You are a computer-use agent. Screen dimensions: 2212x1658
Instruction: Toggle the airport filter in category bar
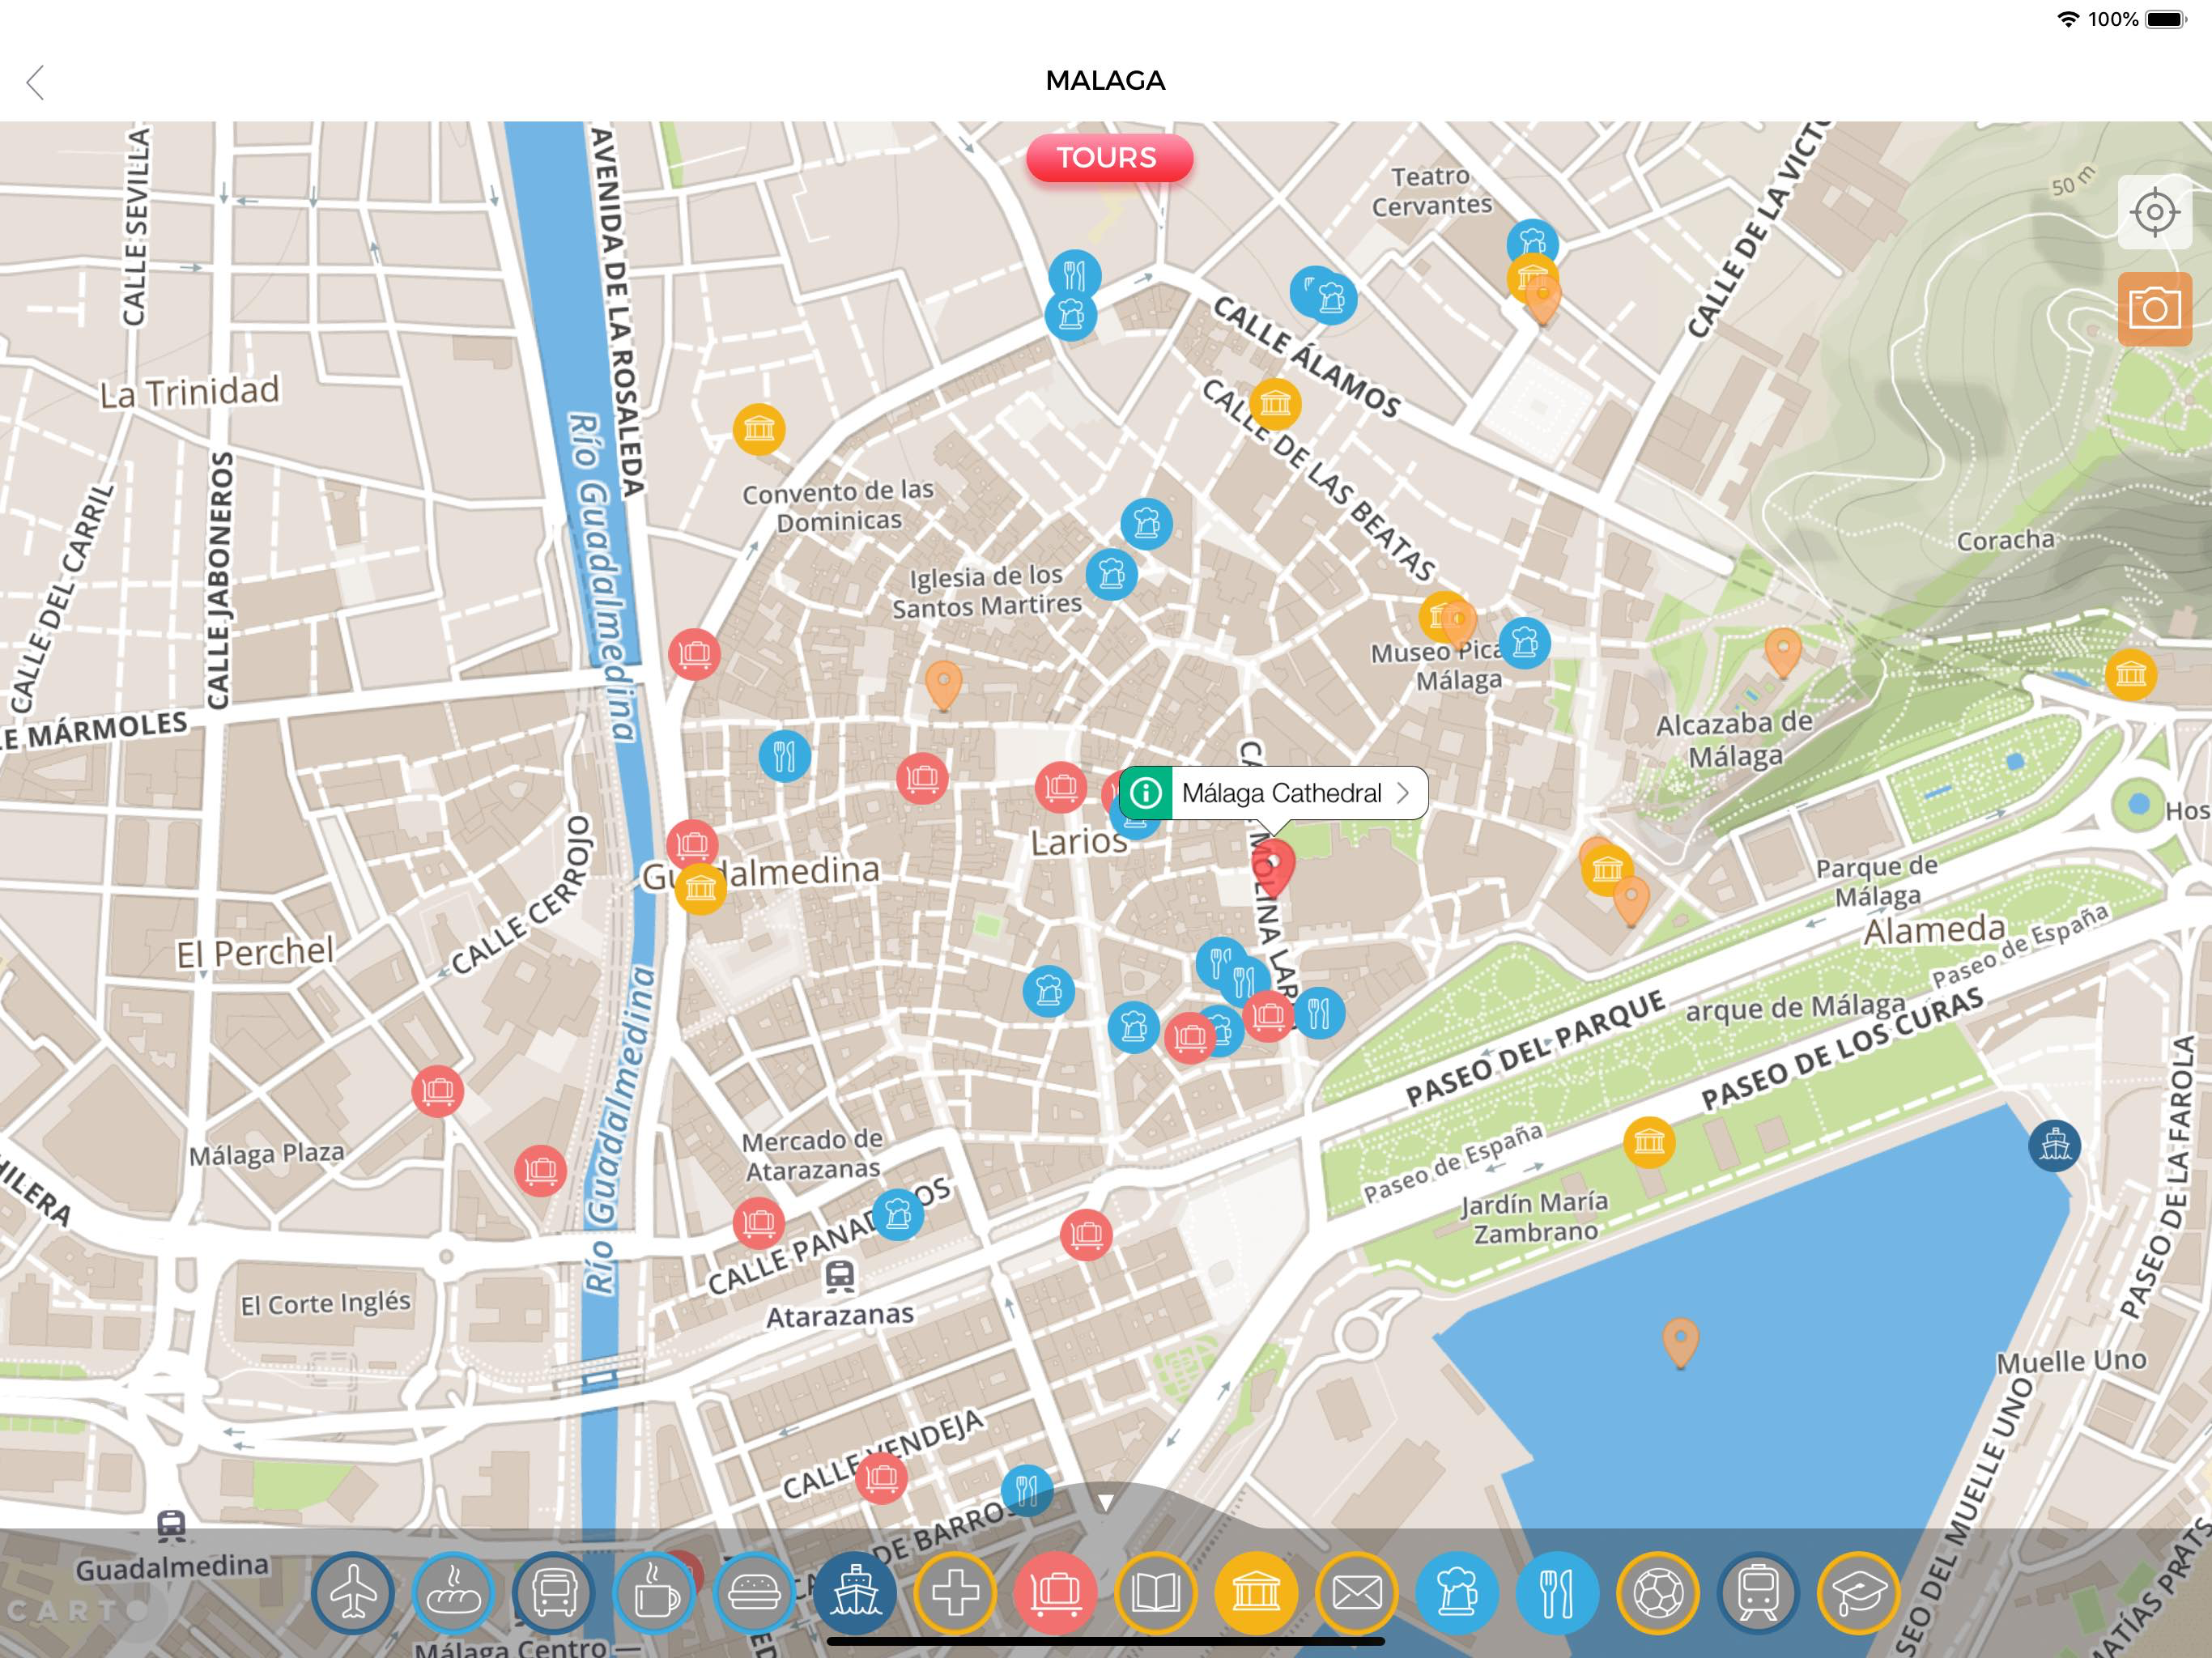click(353, 1592)
